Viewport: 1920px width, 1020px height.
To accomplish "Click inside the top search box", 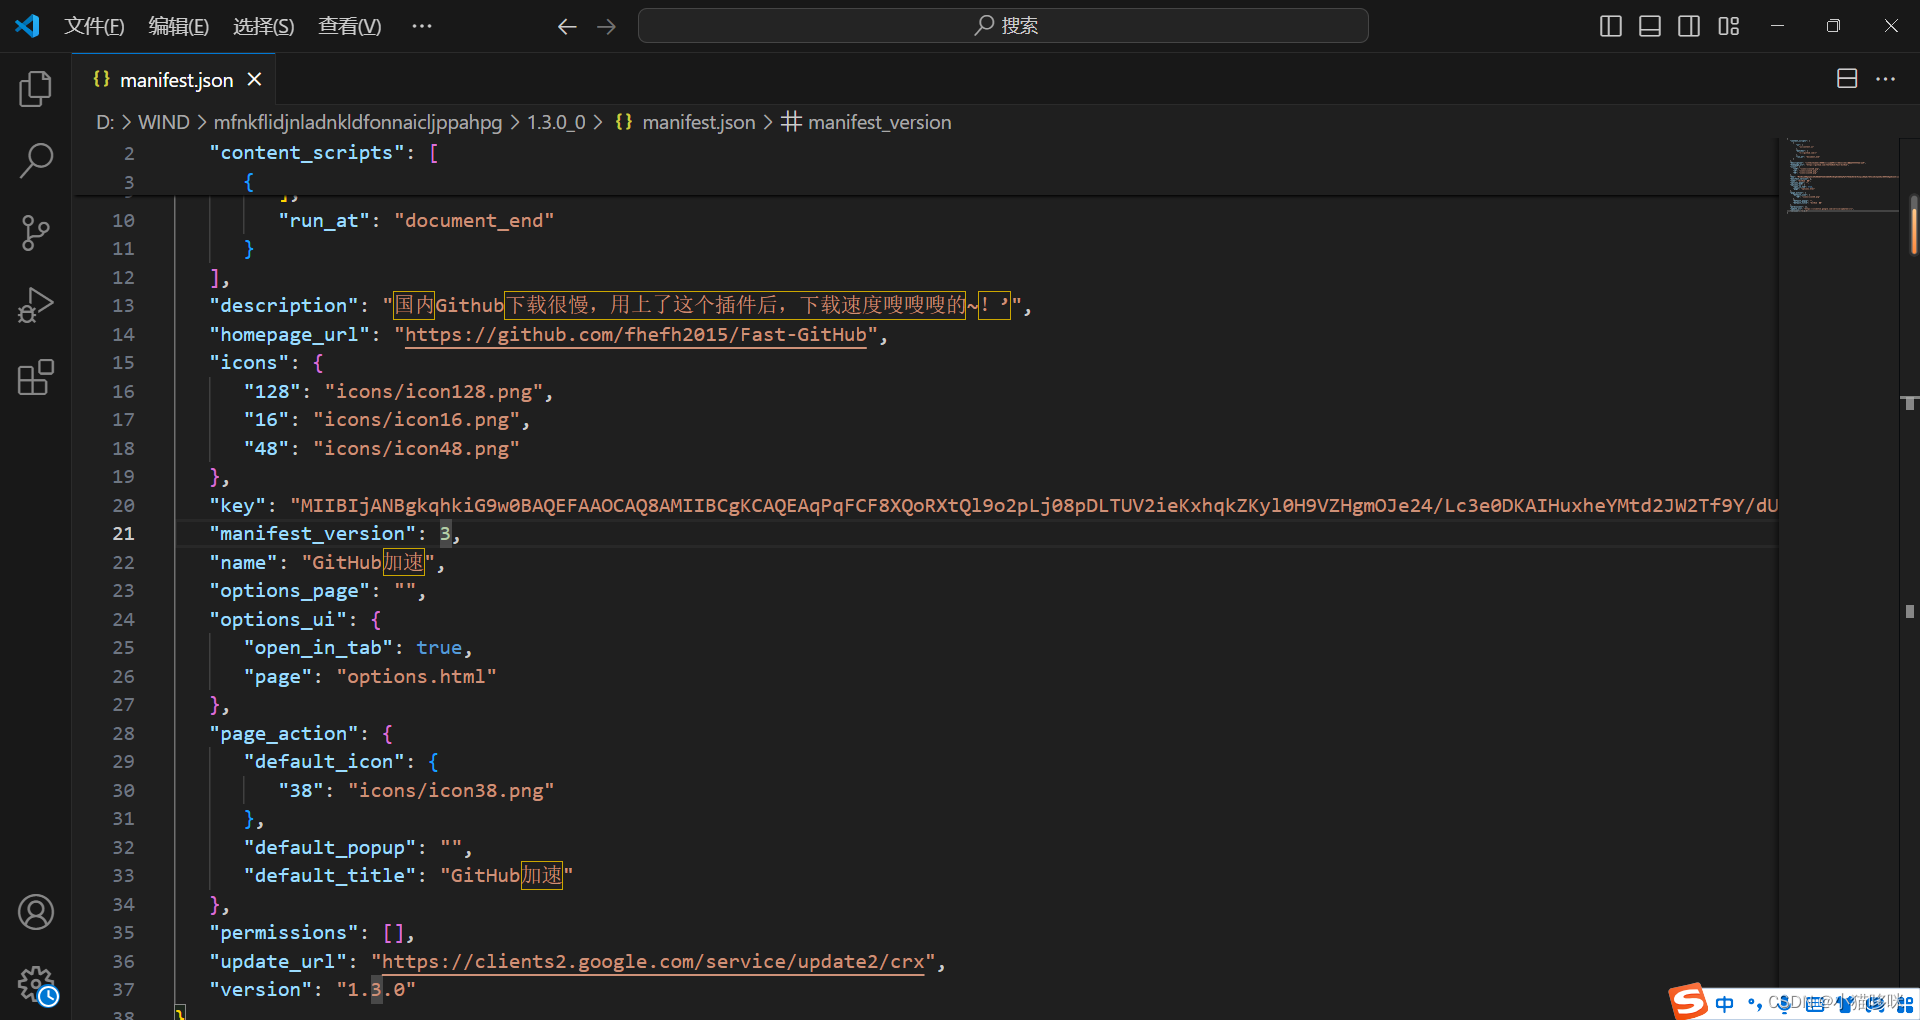I will tap(1002, 26).
